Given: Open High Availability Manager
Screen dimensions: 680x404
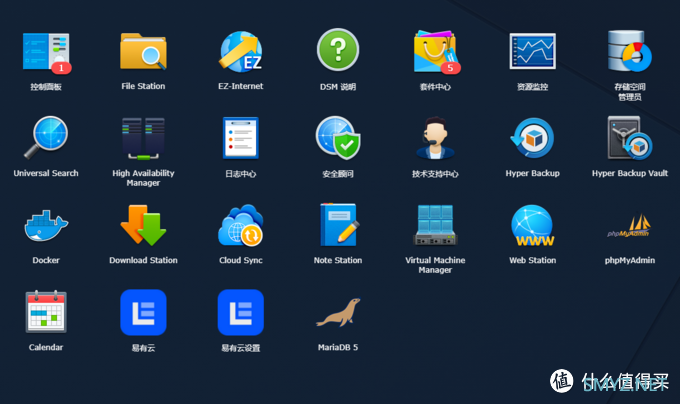Looking at the screenshot, I should (143, 138).
